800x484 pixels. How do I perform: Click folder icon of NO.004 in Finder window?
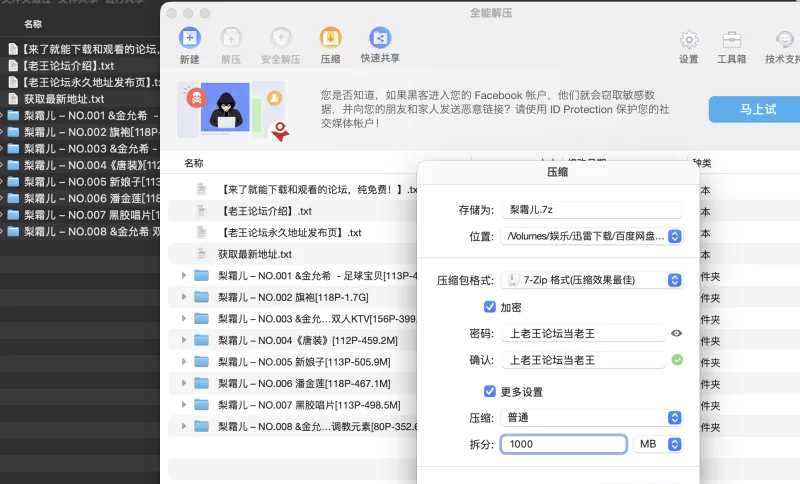point(14,165)
